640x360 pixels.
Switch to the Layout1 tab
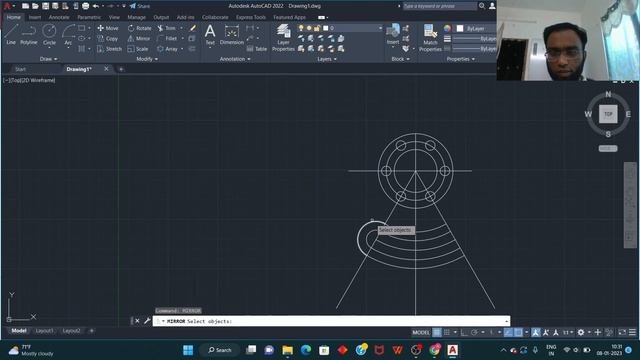(x=44, y=331)
